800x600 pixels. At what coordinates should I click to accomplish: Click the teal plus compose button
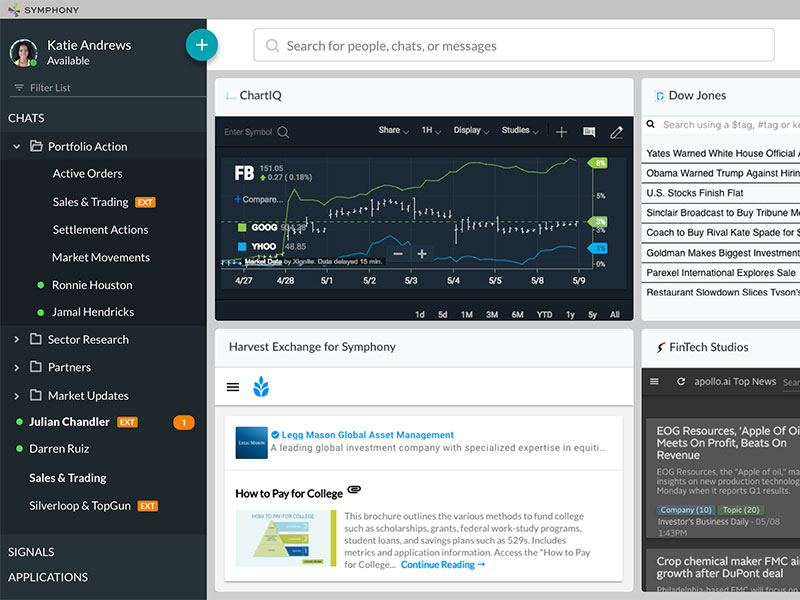pos(202,45)
